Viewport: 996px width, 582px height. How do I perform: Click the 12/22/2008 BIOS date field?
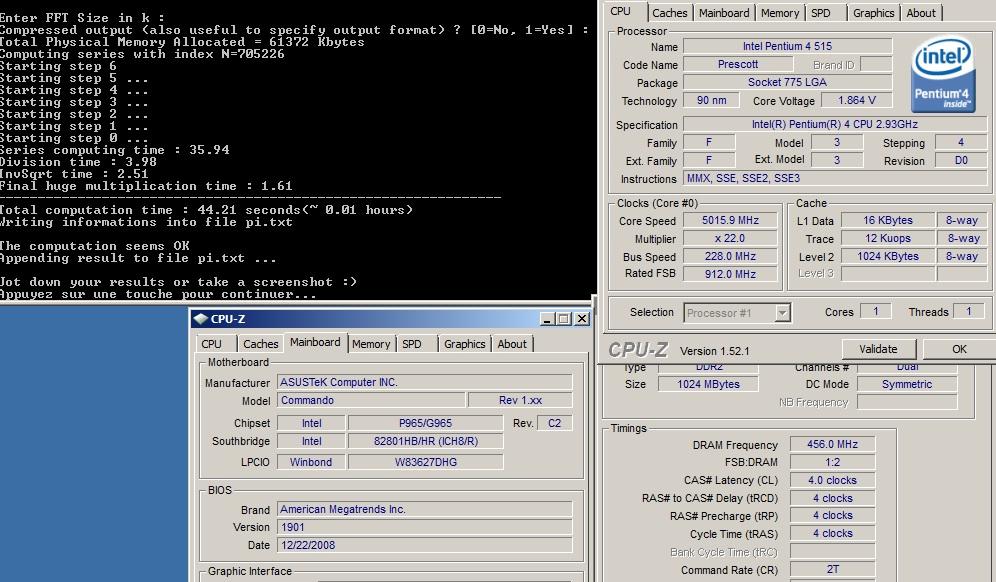(425, 545)
